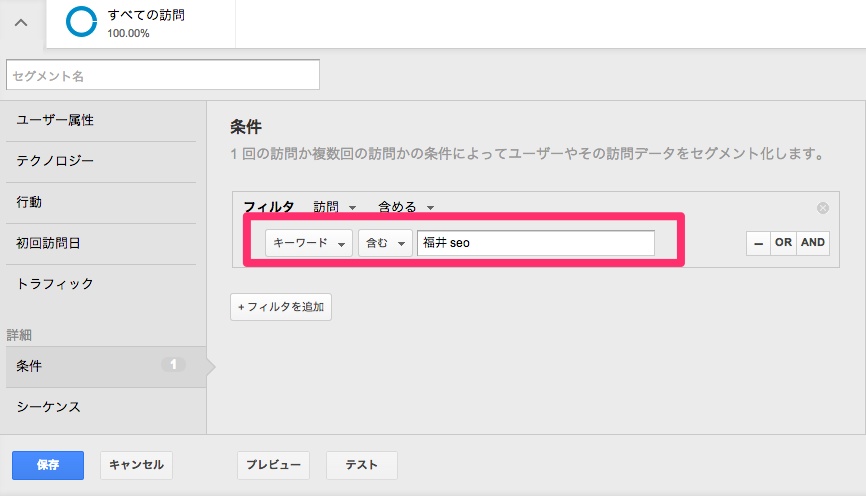
Task: Click the segment name input field
Action: coord(163,75)
